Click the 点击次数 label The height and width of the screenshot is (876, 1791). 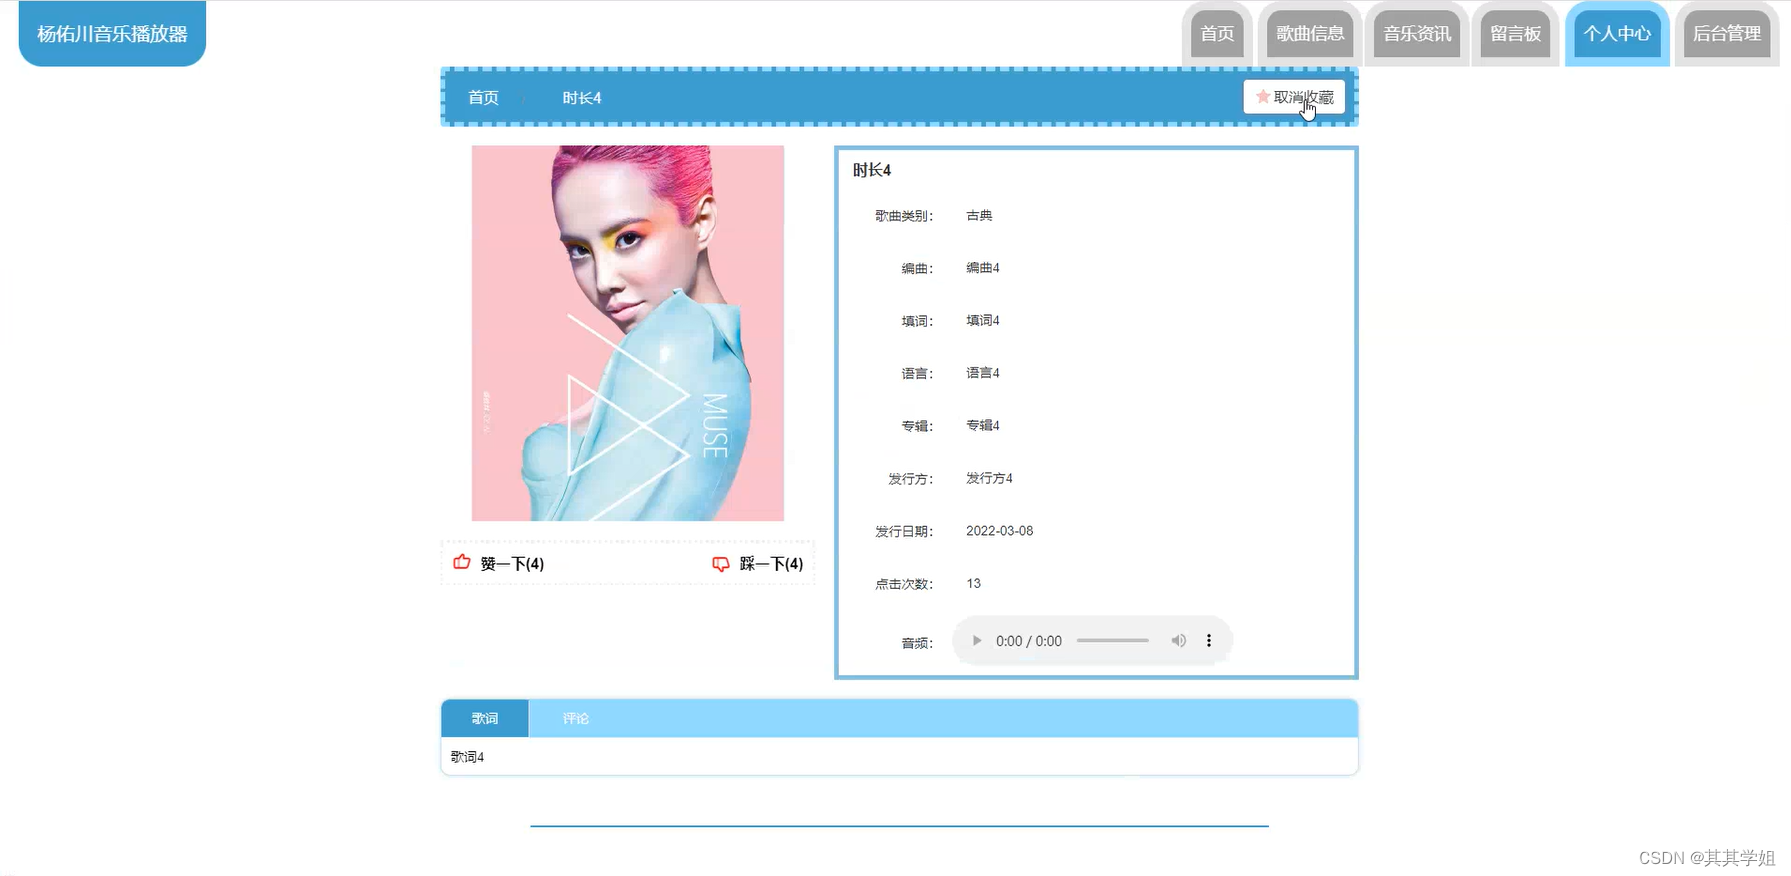(x=904, y=584)
